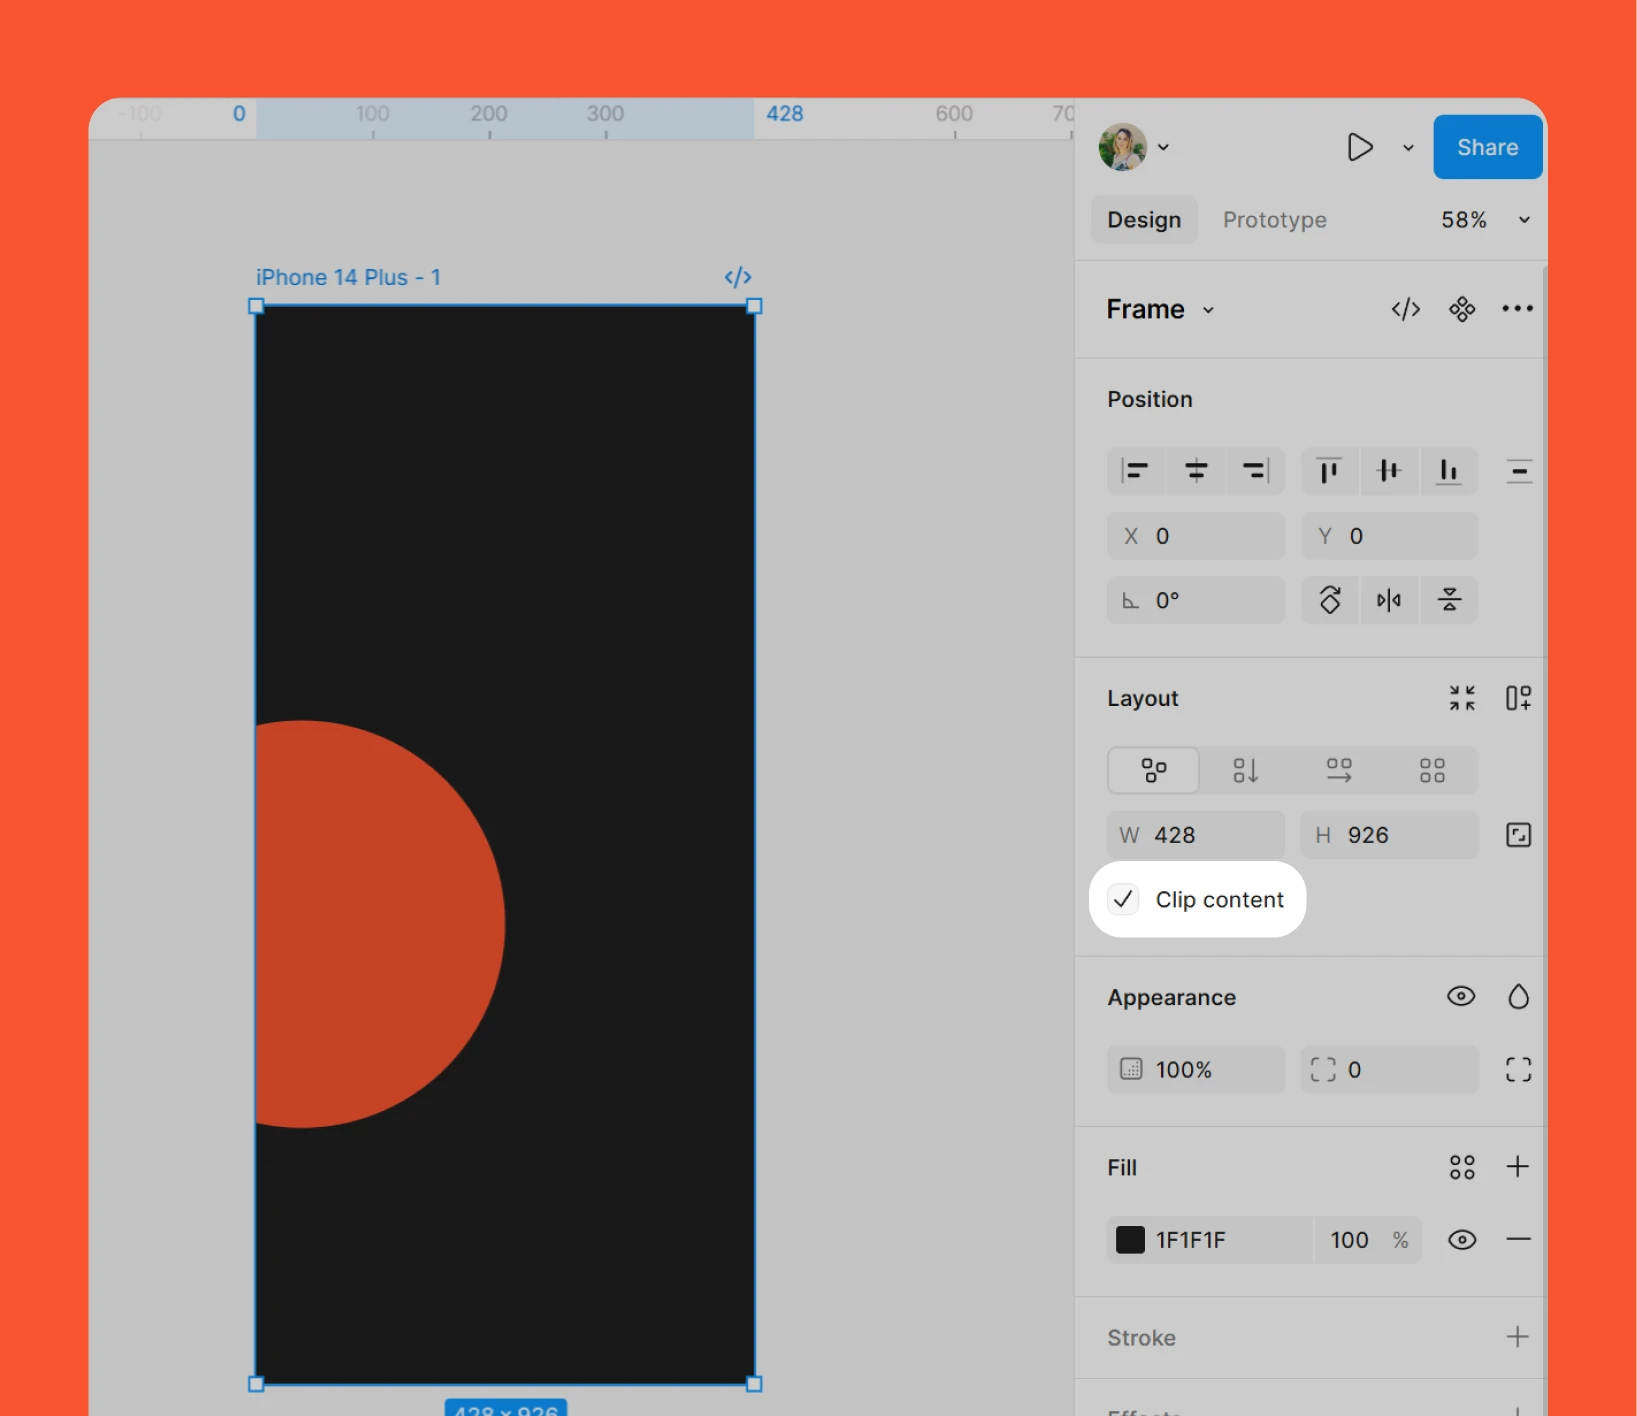Lock the aspect ratio next to width and height
Image resolution: width=1637 pixels, height=1416 pixels.
click(x=1518, y=834)
